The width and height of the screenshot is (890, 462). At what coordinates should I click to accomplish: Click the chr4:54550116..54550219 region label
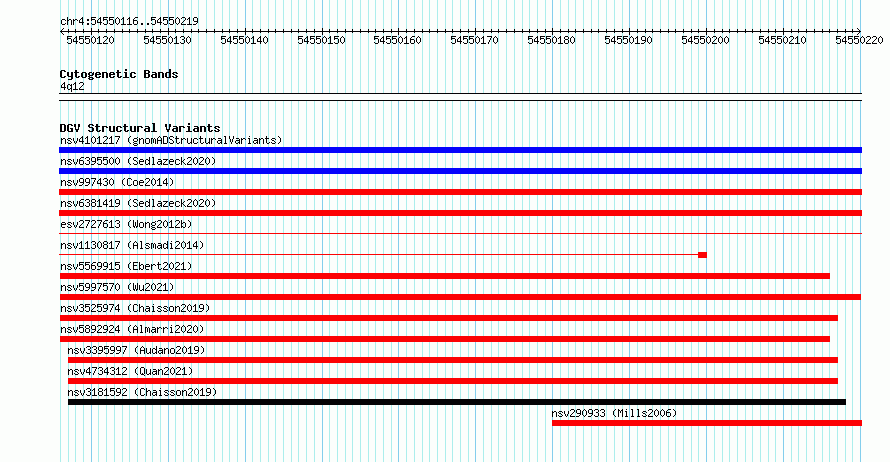[x=129, y=22]
